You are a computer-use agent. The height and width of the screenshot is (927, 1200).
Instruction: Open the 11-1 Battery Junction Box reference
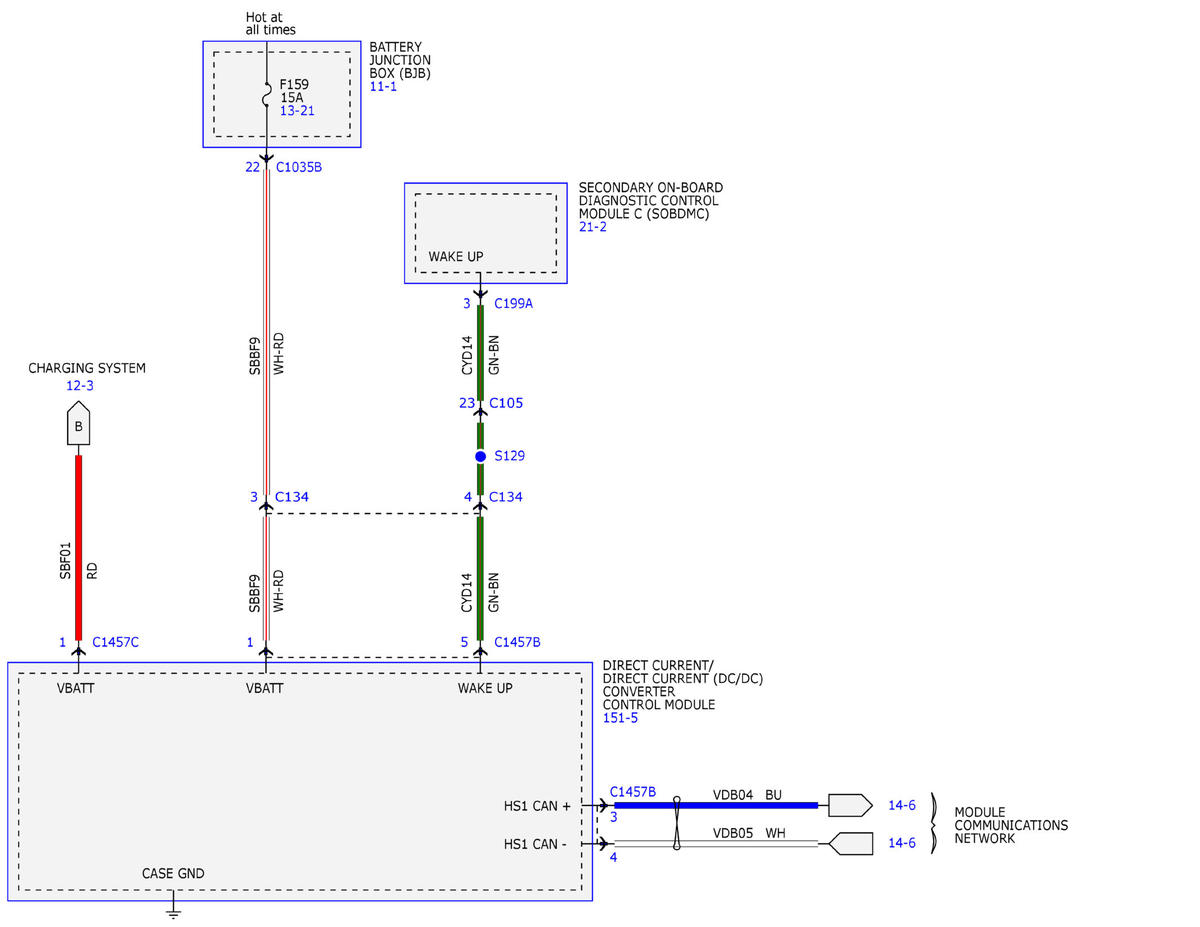[x=383, y=88]
